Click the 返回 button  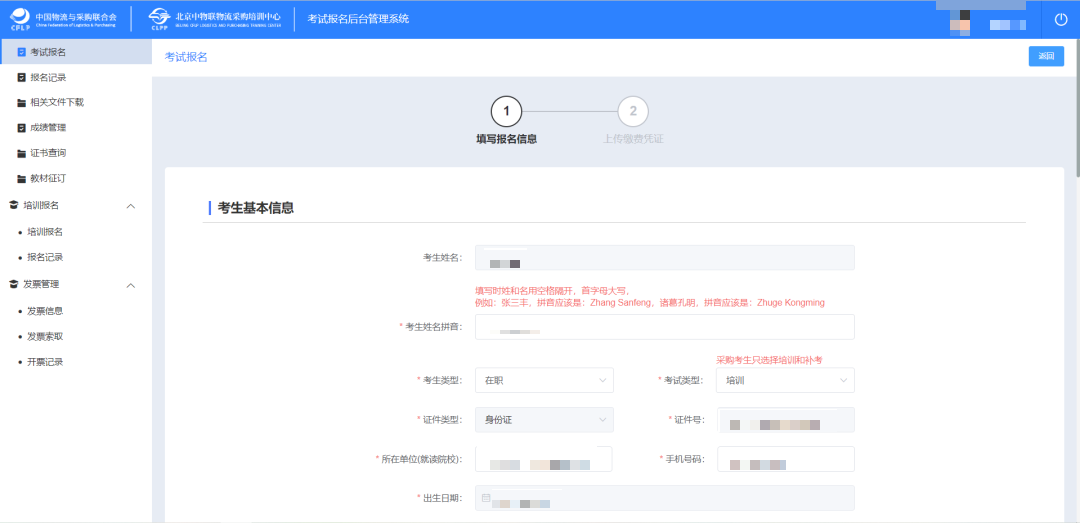pyautogui.click(x=1046, y=57)
